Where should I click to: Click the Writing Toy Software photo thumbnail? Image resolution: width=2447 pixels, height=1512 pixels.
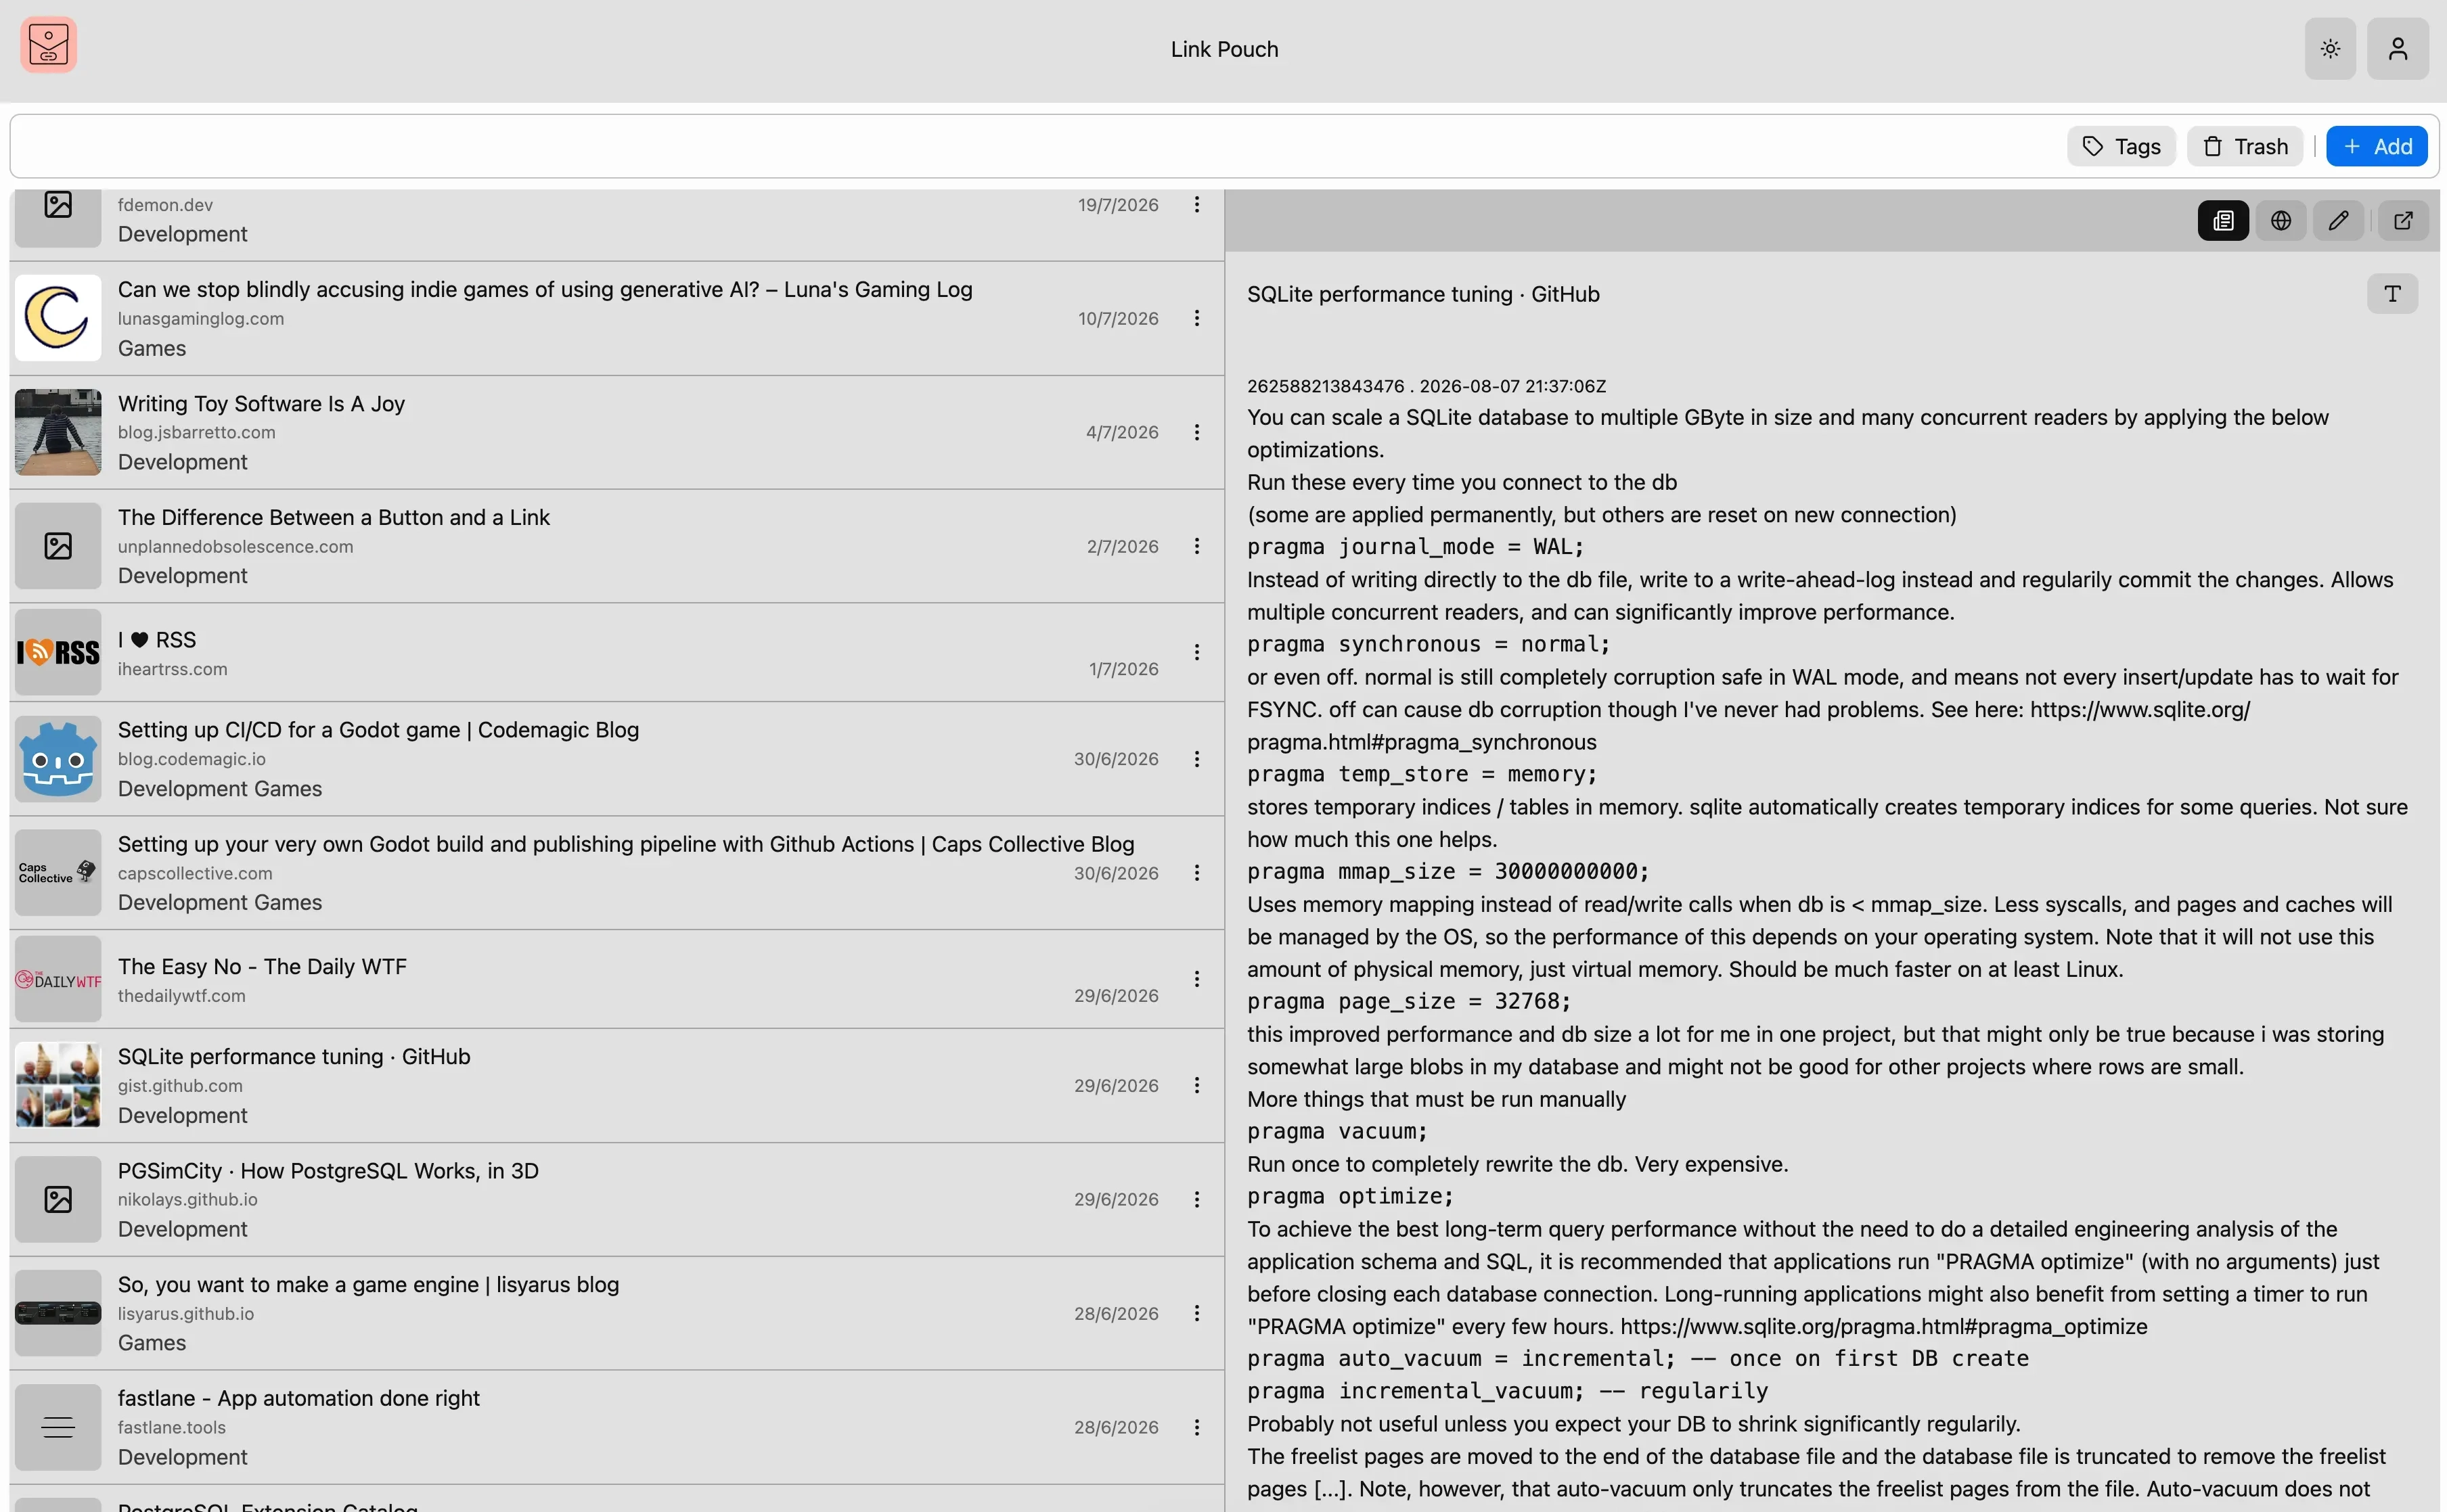tap(58, 432)
